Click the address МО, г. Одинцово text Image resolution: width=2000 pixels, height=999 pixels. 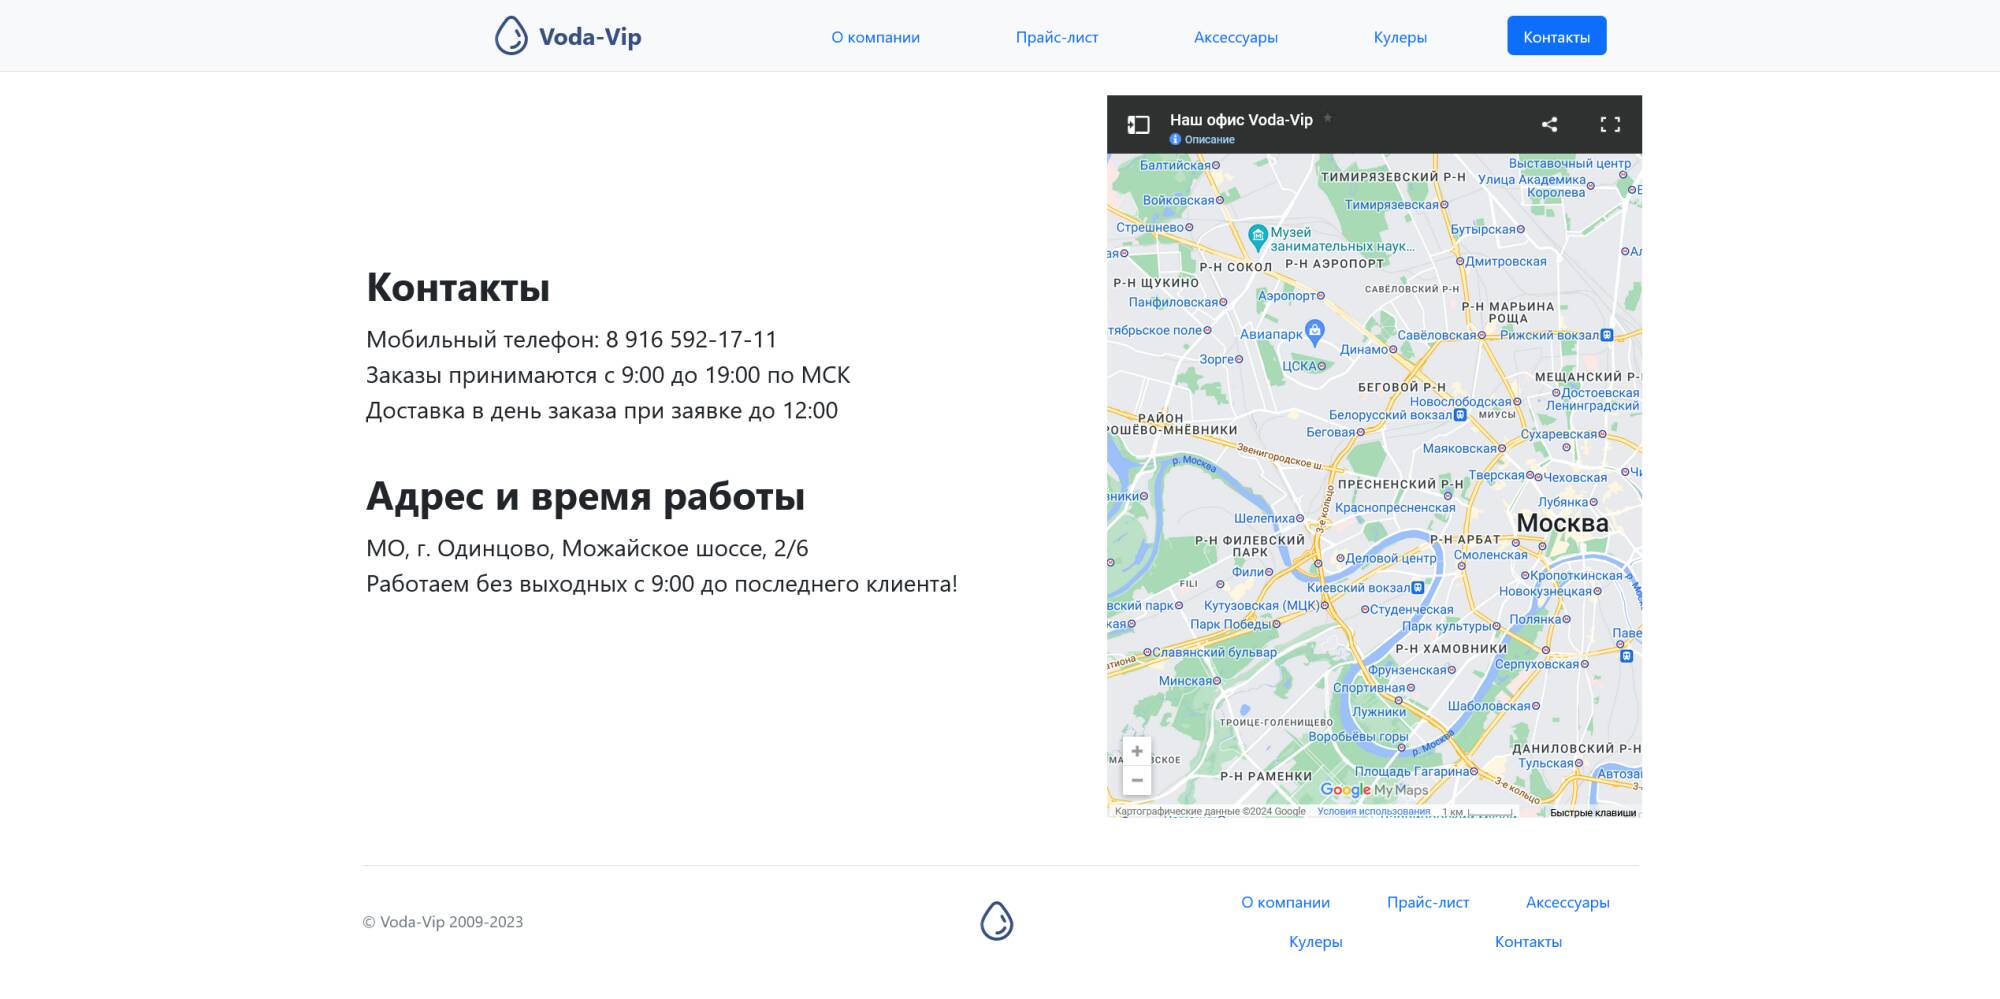587,548
